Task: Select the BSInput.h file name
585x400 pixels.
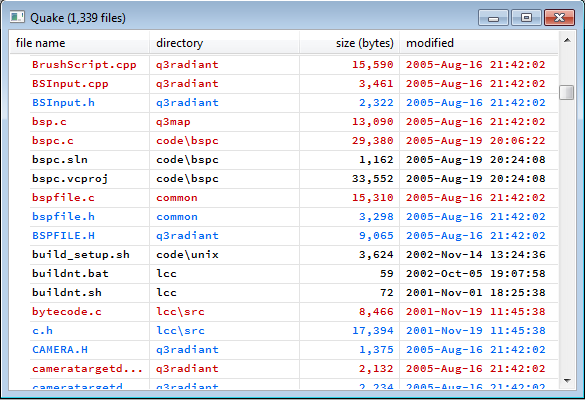Action: coord(63,103)
